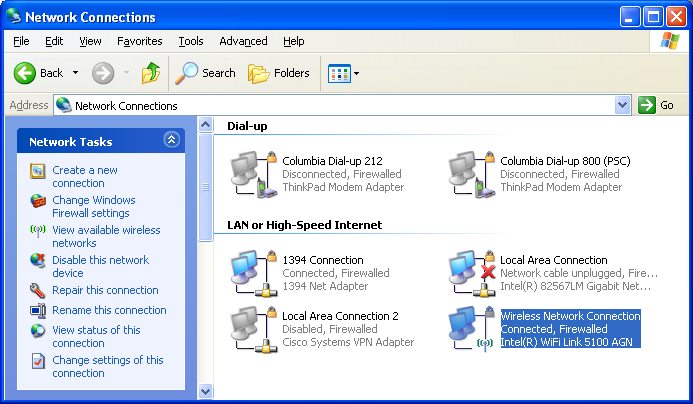Image resolution: width=693 pixels, height=404 pixels.
Task: Click the Wireless Network Connection label
Action: click(x=570, y=316)
